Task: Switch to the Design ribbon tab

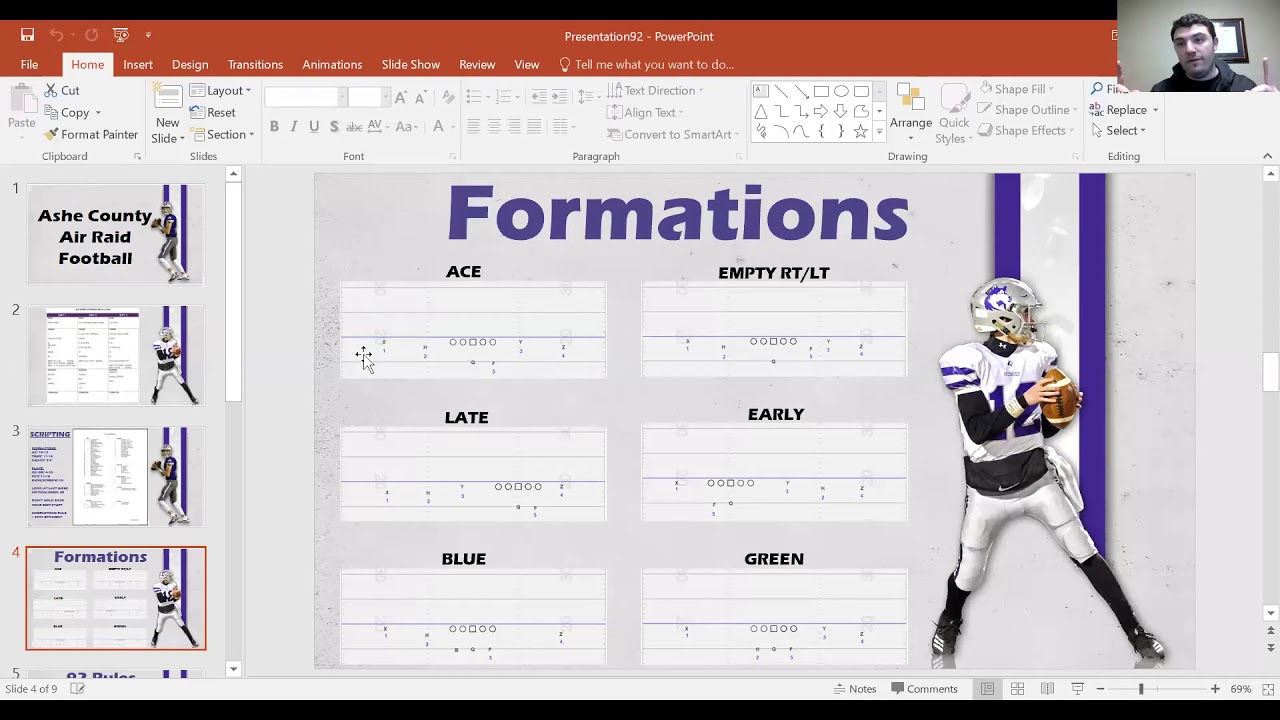Action: pos(190,64)
